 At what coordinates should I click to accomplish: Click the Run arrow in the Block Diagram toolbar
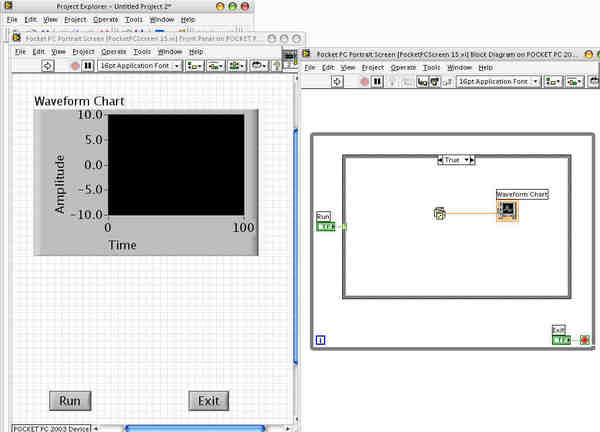pos(337,82)
